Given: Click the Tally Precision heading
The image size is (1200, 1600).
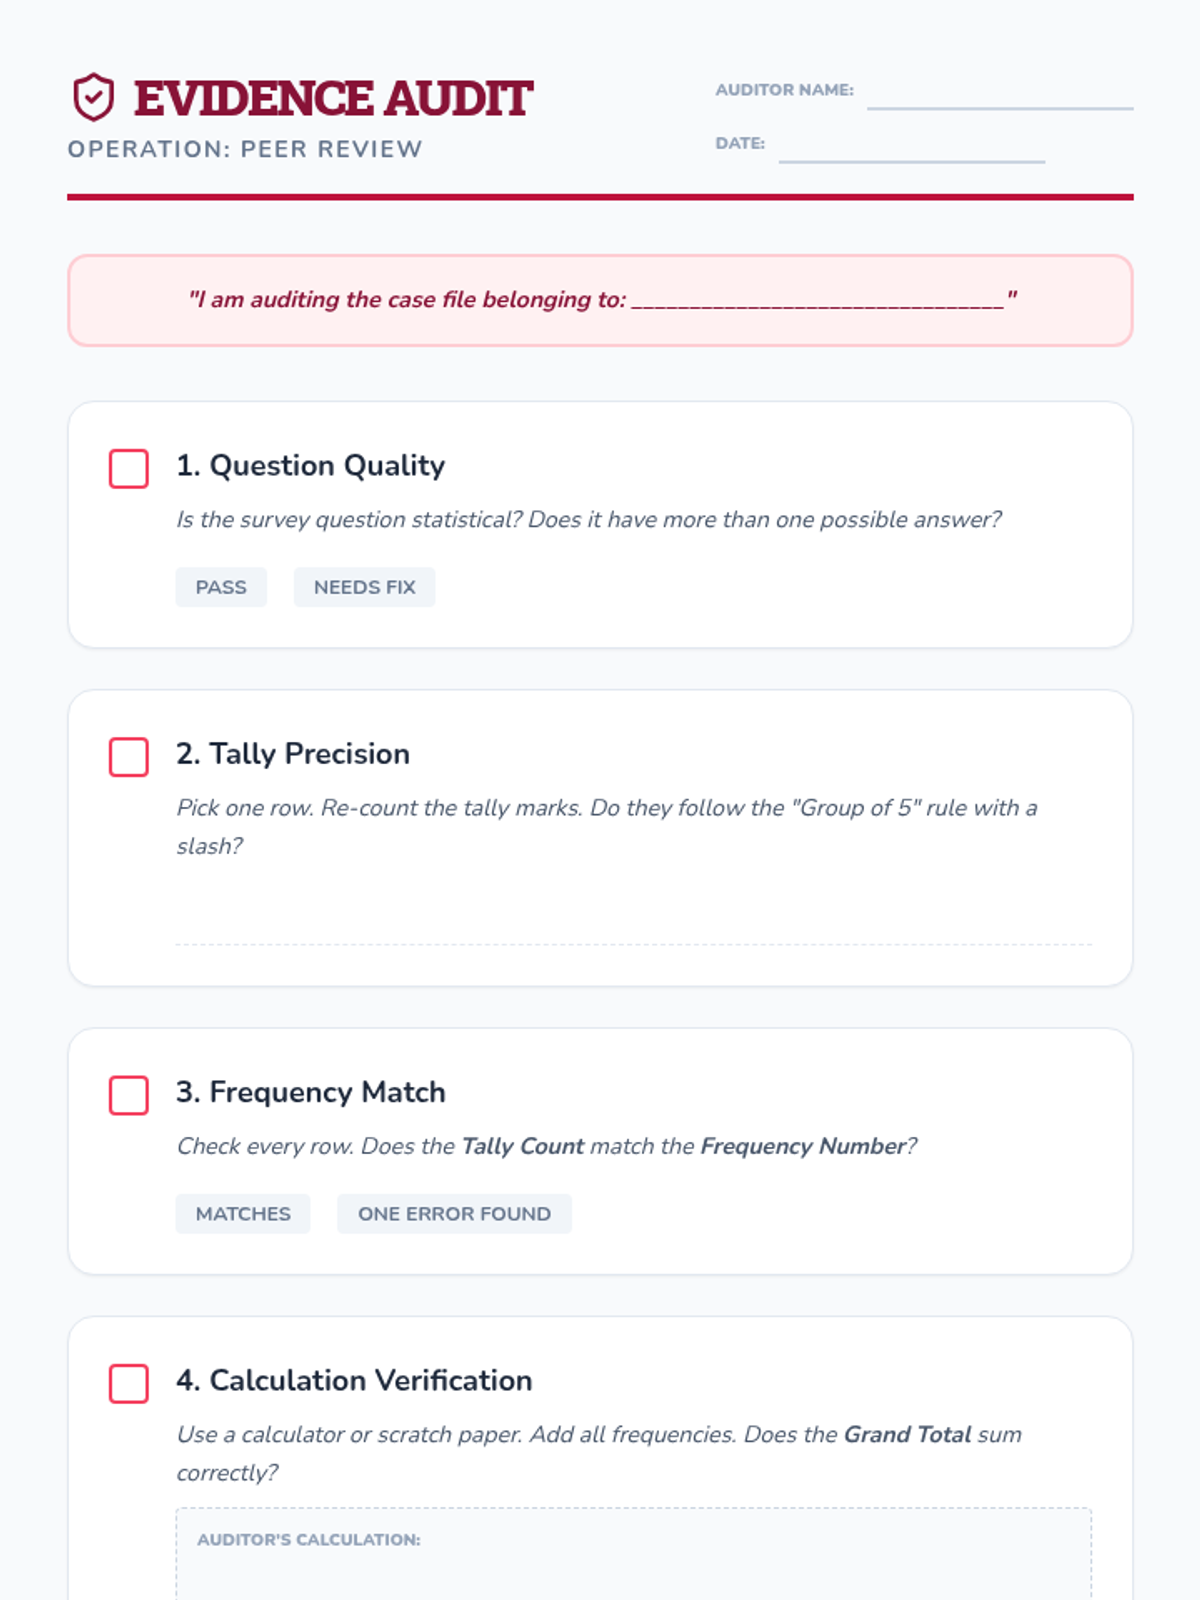Looking at the screenshot, I should pos(293,753).
